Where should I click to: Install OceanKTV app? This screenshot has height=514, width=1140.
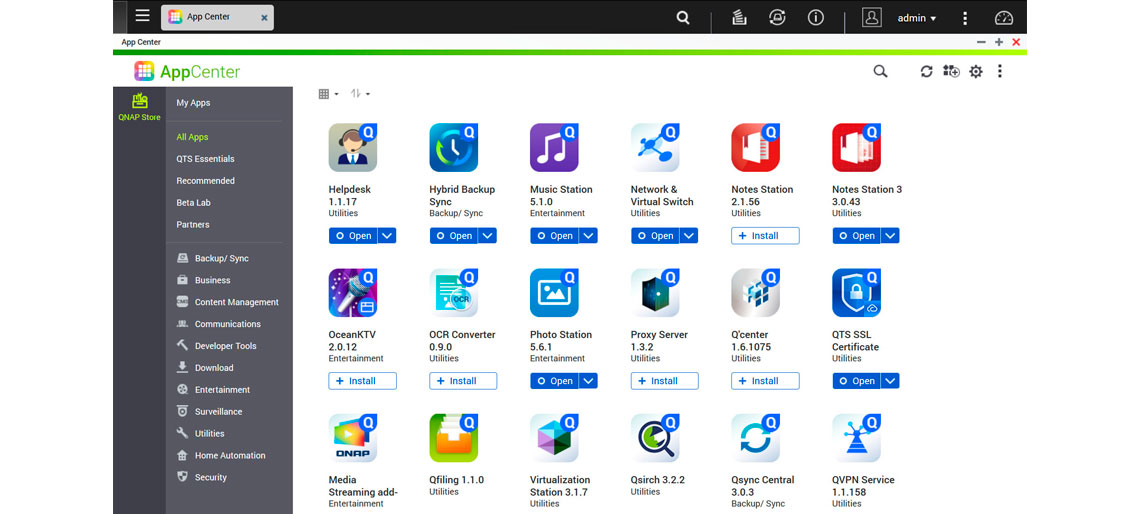click(362, 381)
